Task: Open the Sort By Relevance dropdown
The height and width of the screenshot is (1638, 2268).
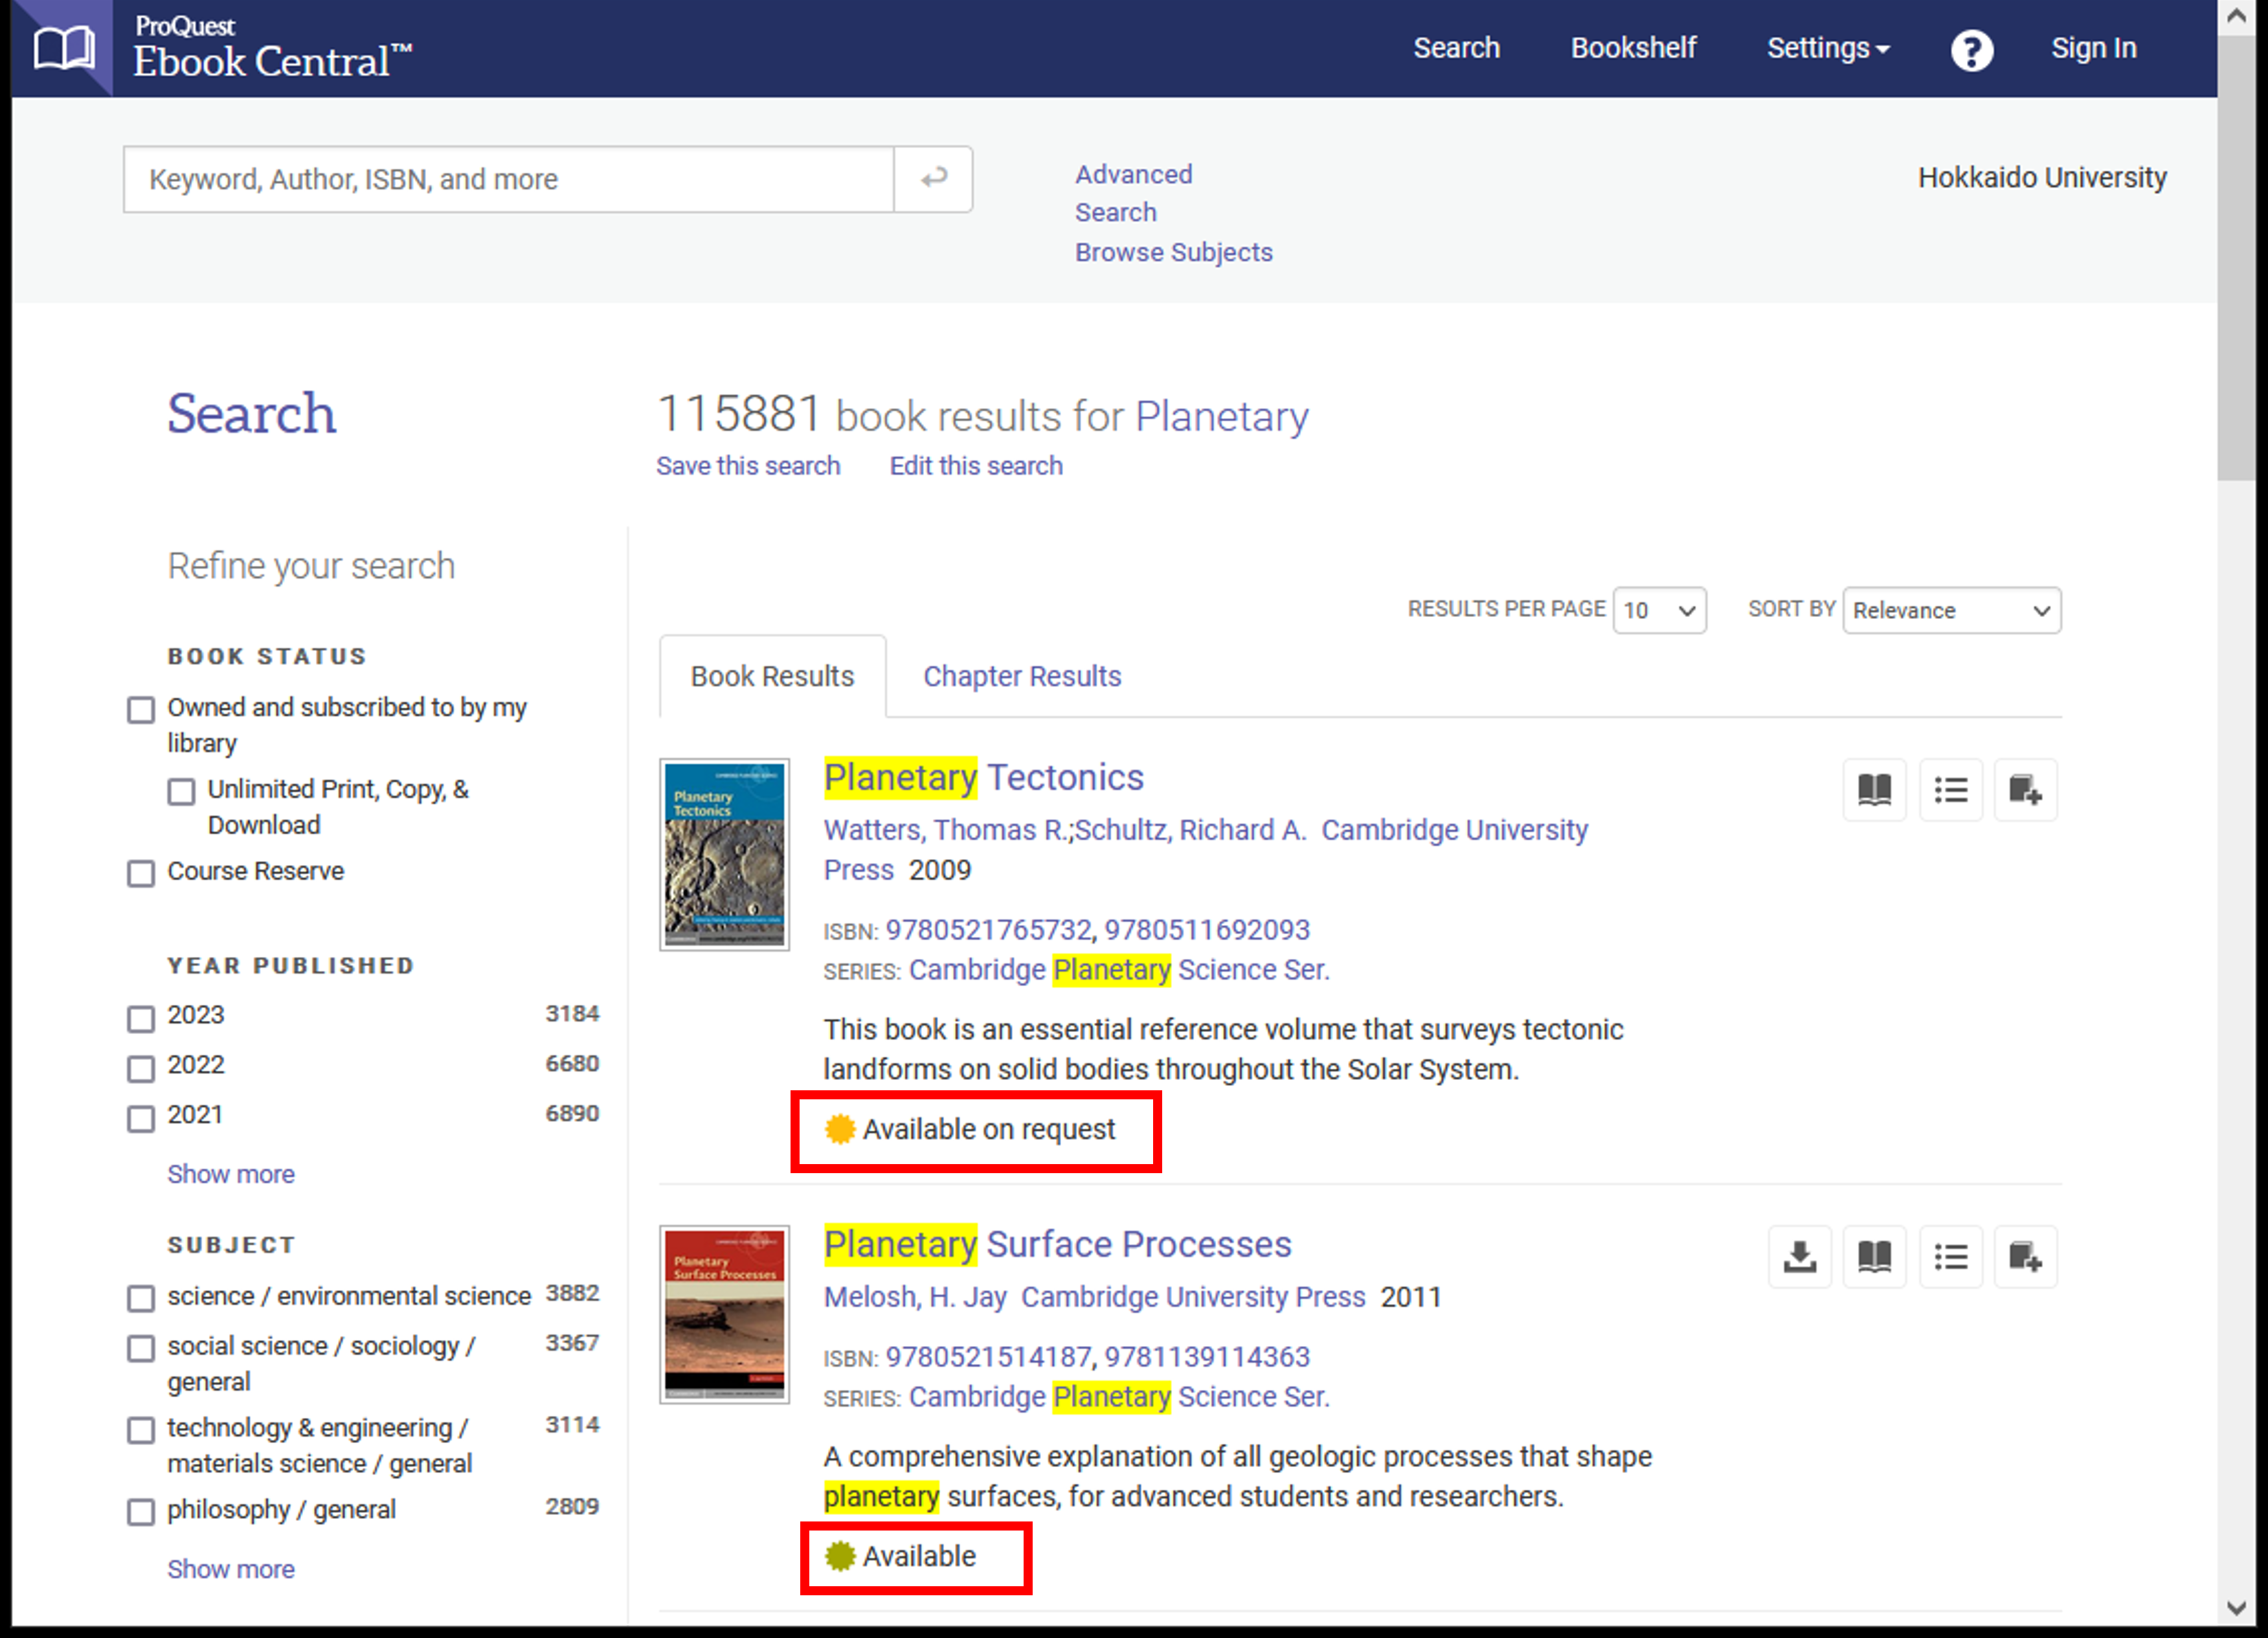Action: click(1951, 610)
